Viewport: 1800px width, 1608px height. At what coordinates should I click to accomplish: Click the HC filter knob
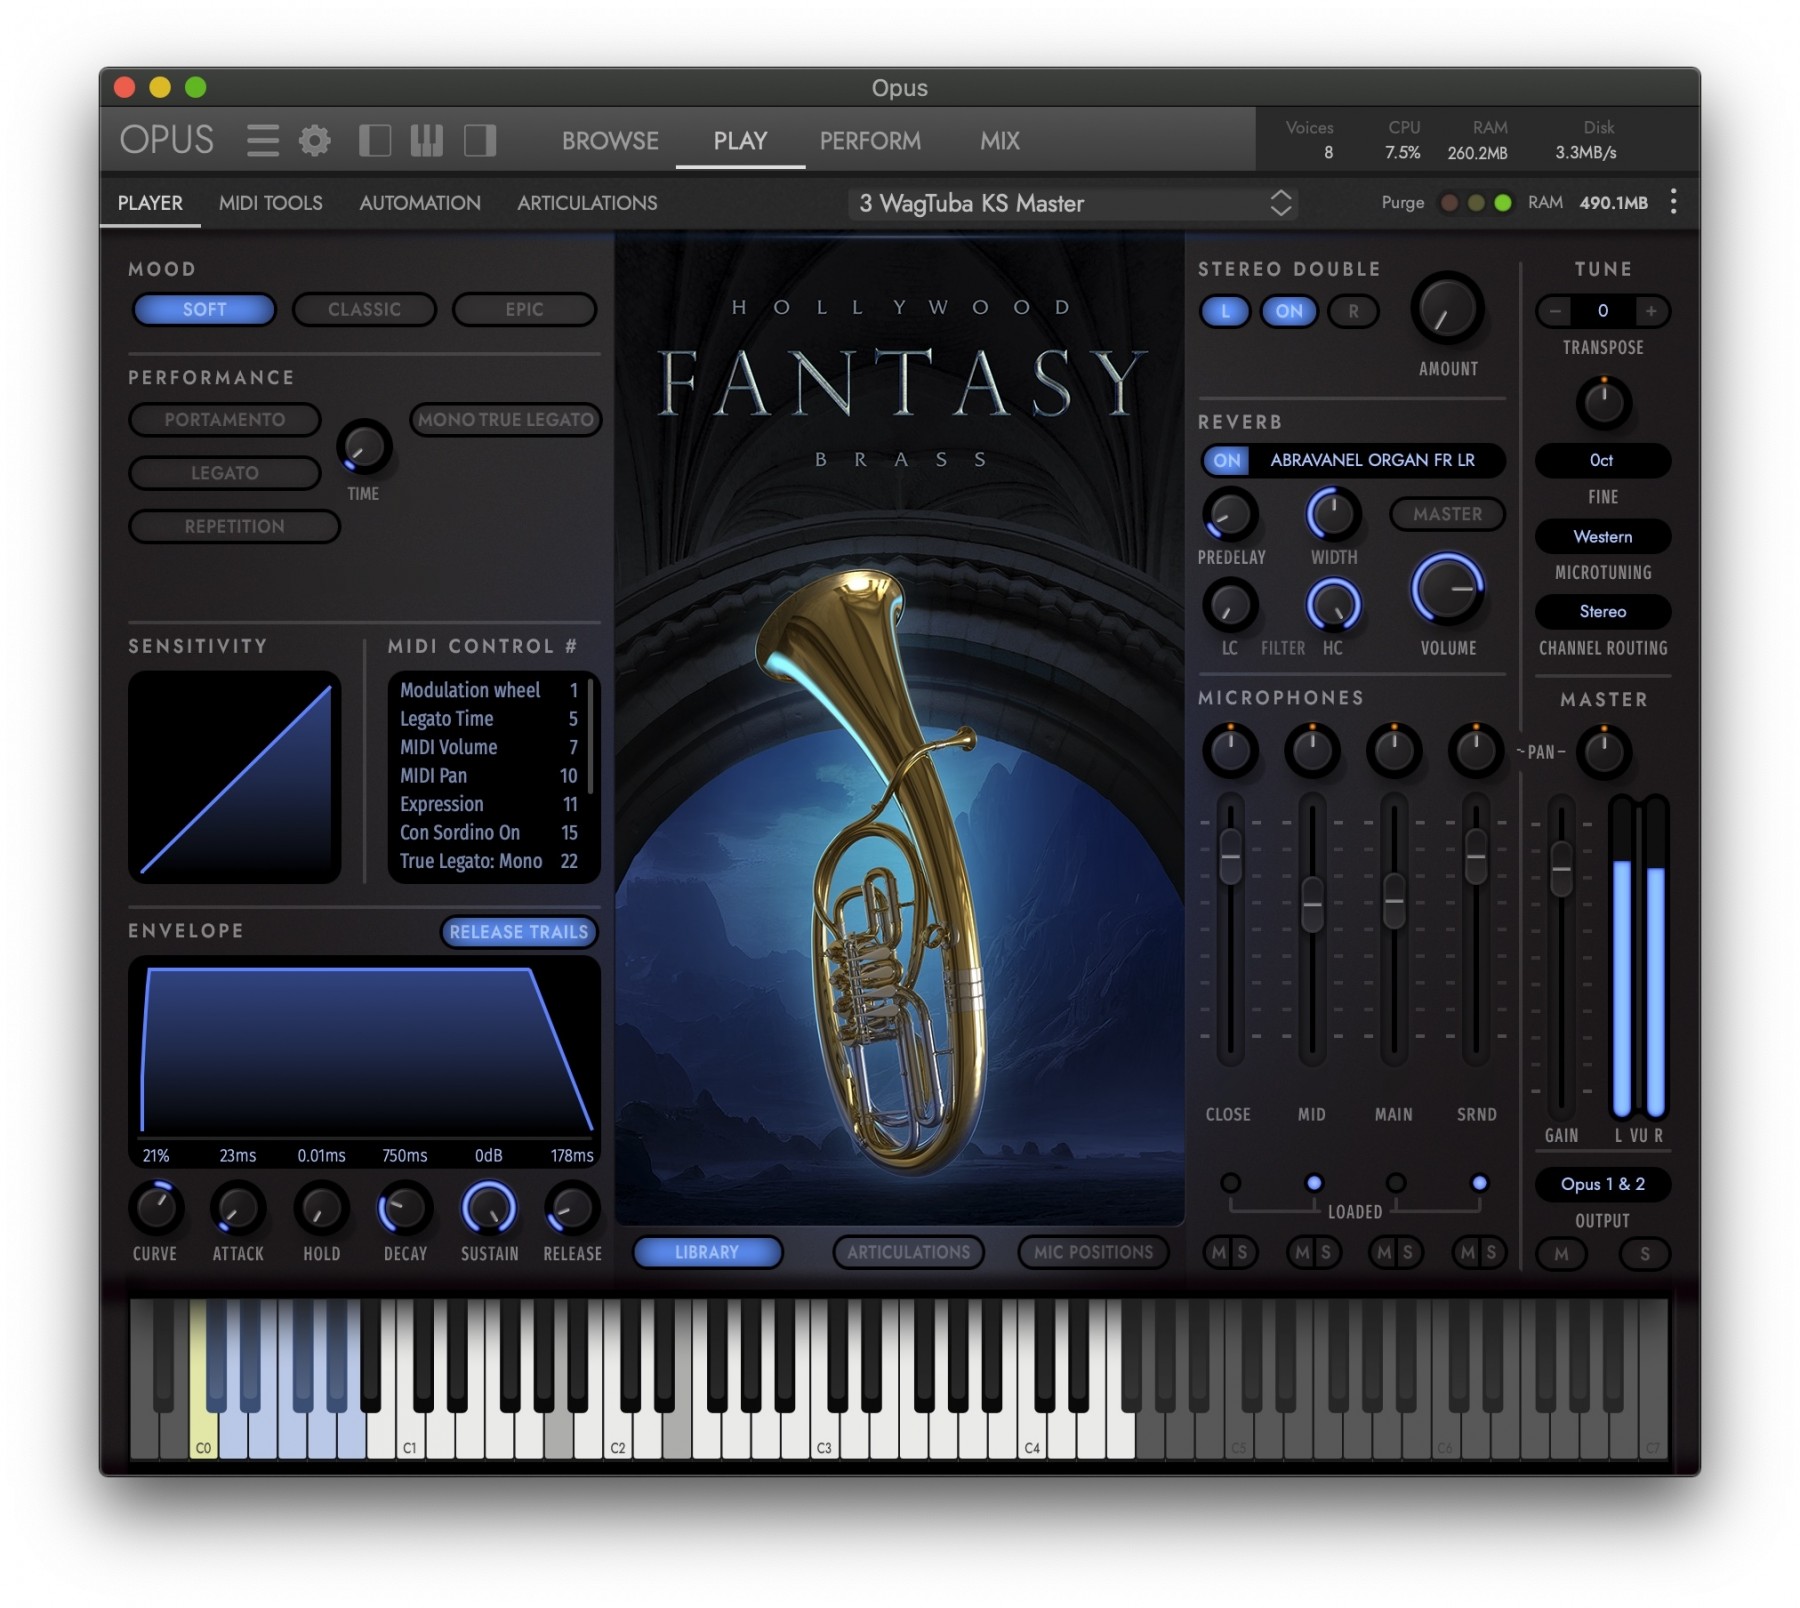(x=1333, y=606)
